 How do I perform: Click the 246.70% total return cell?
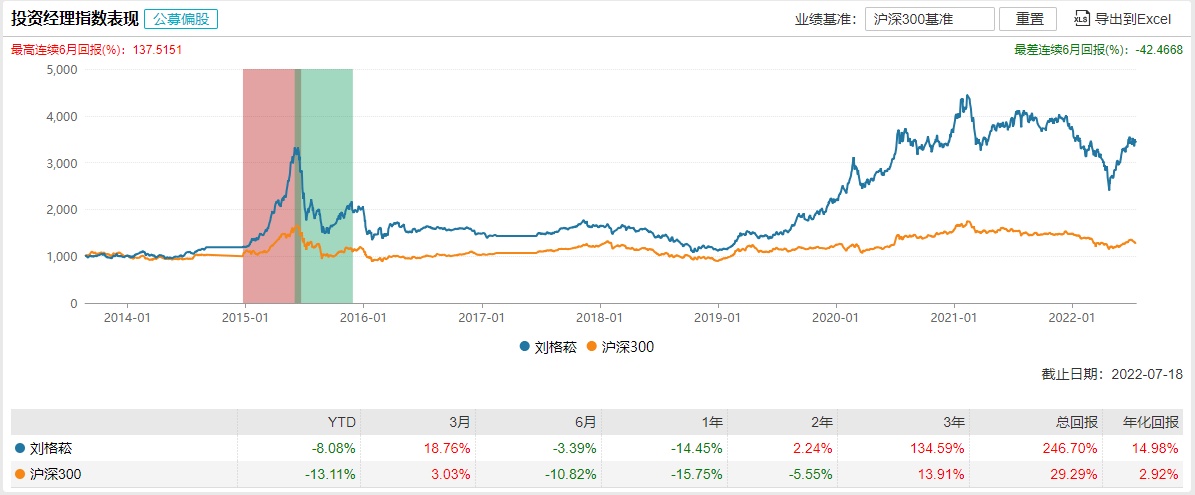point(1071,449)
